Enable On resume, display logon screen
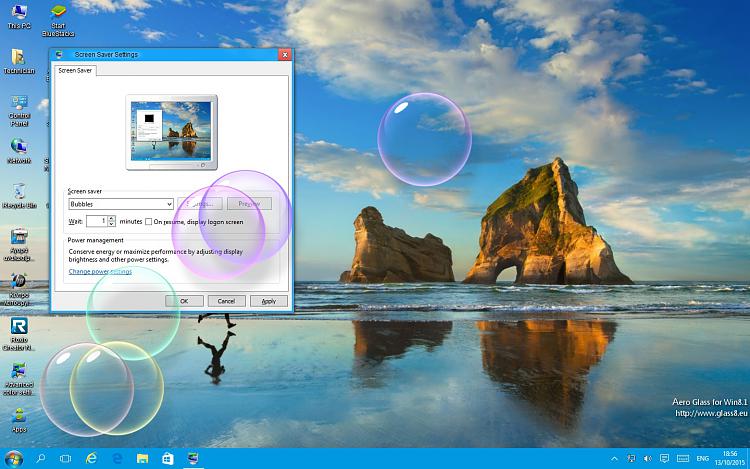This screenshot has width=750, height=469. click(x=149, y=222)
